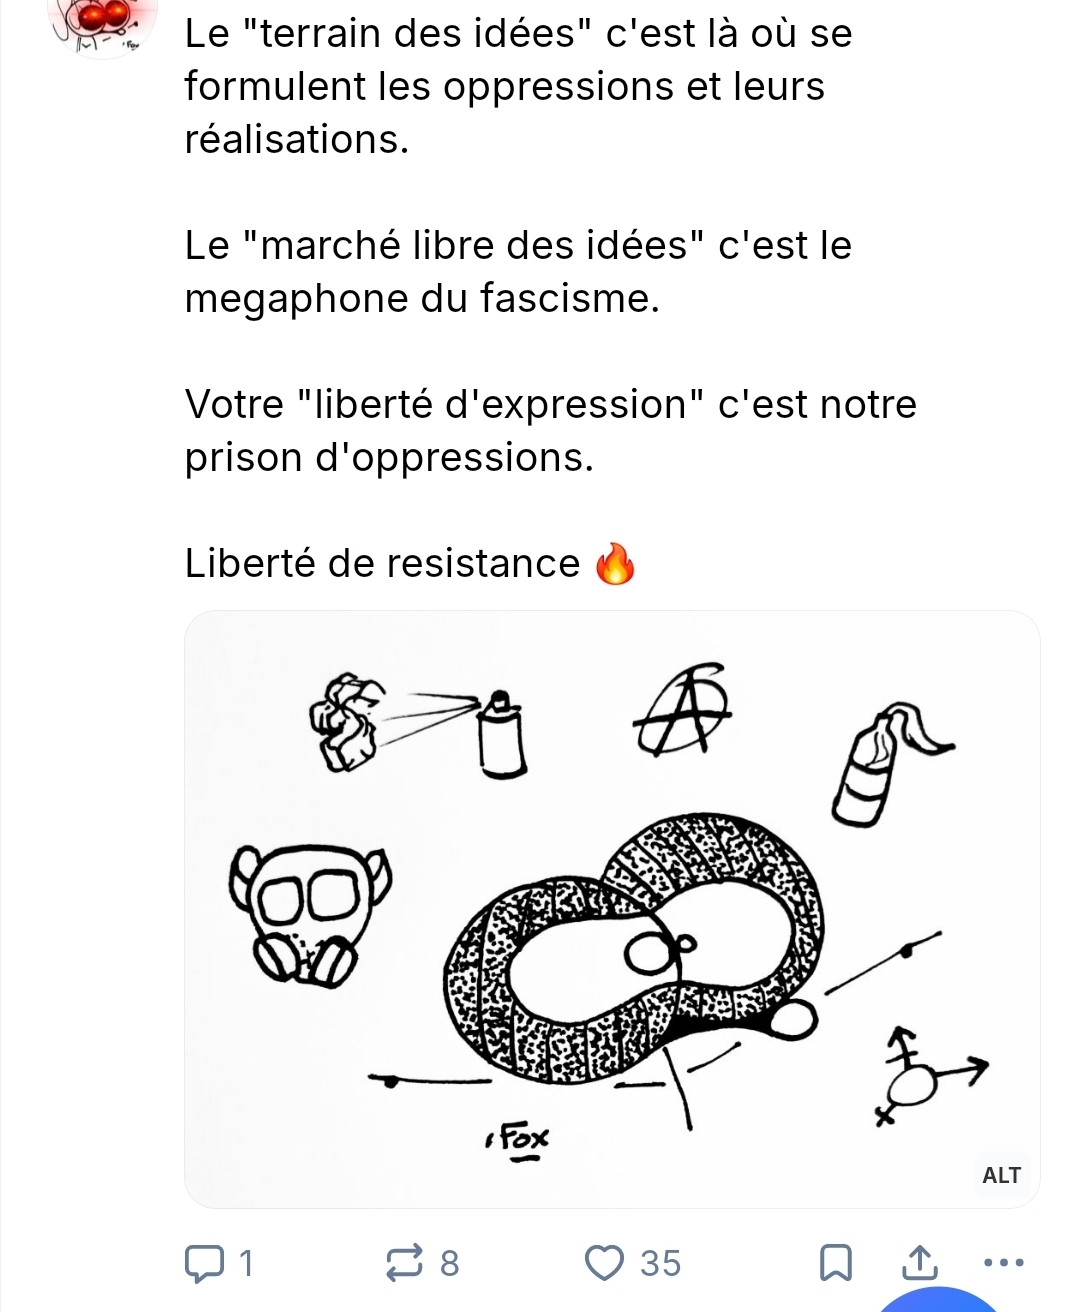Click the reply count 1
Viewport: 1080px width, 1312px height.
tap(247, 1263)
